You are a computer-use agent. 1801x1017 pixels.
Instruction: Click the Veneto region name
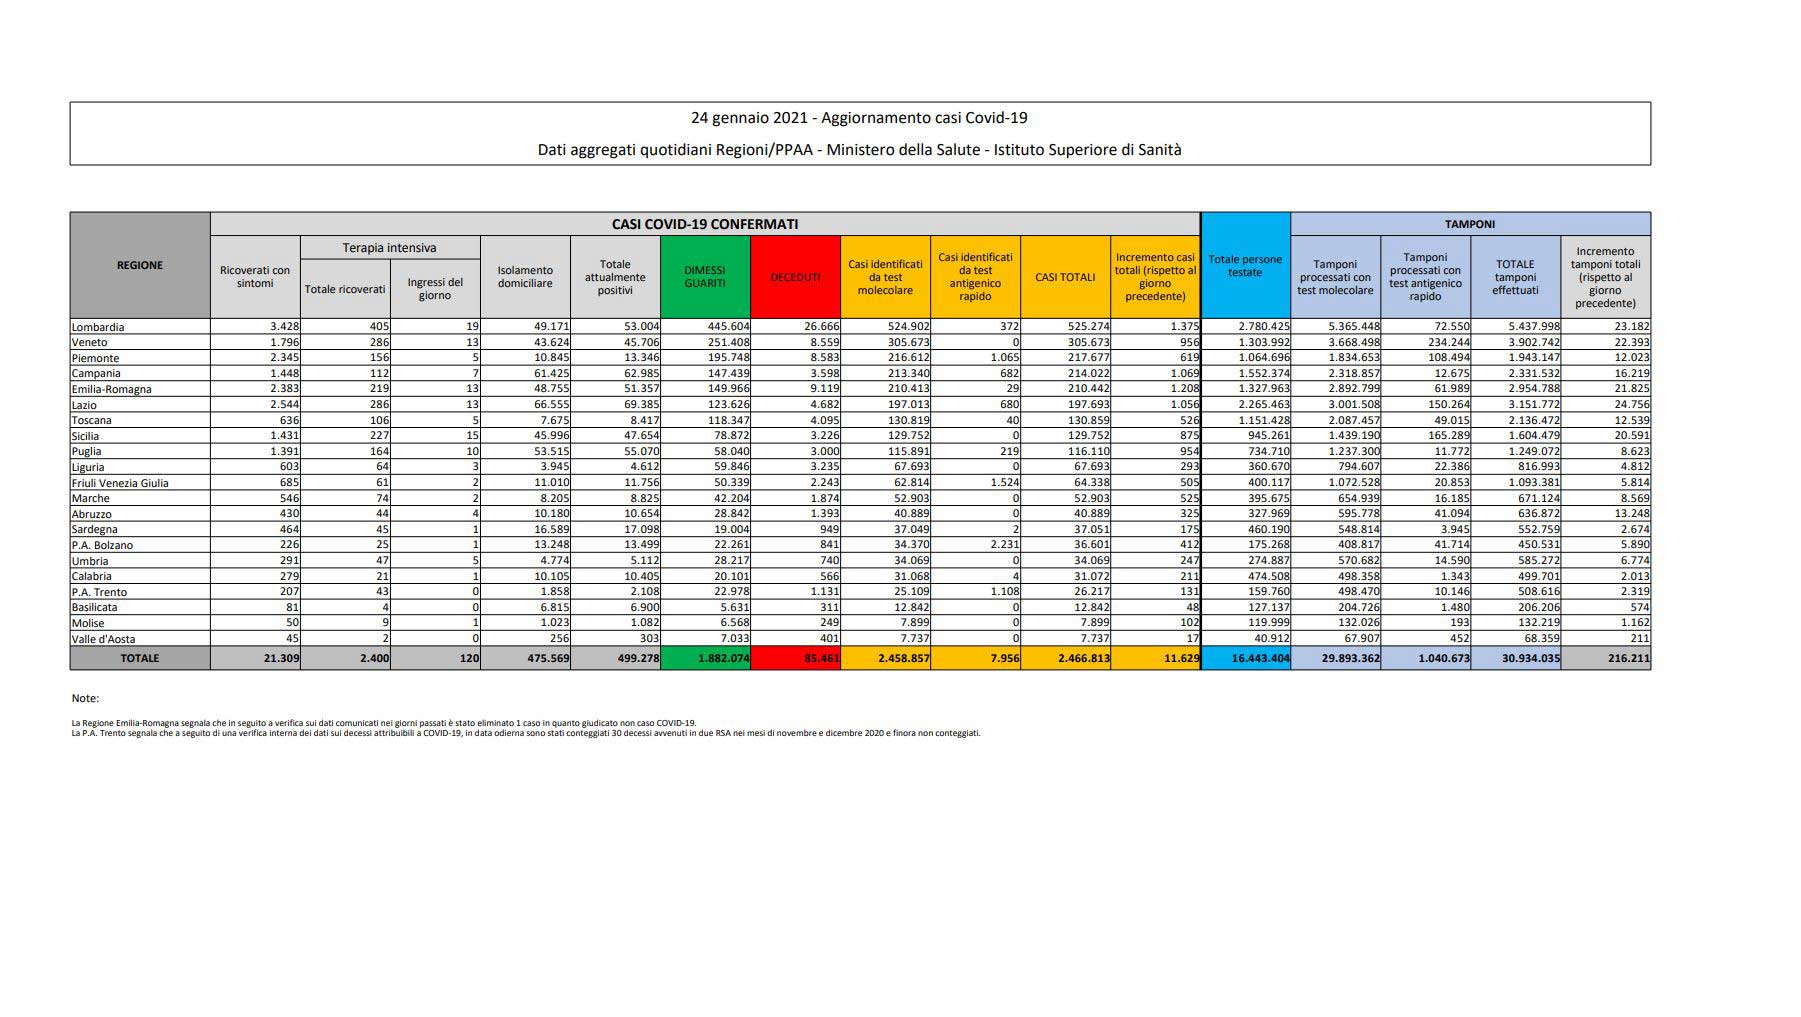pos(90,342)
